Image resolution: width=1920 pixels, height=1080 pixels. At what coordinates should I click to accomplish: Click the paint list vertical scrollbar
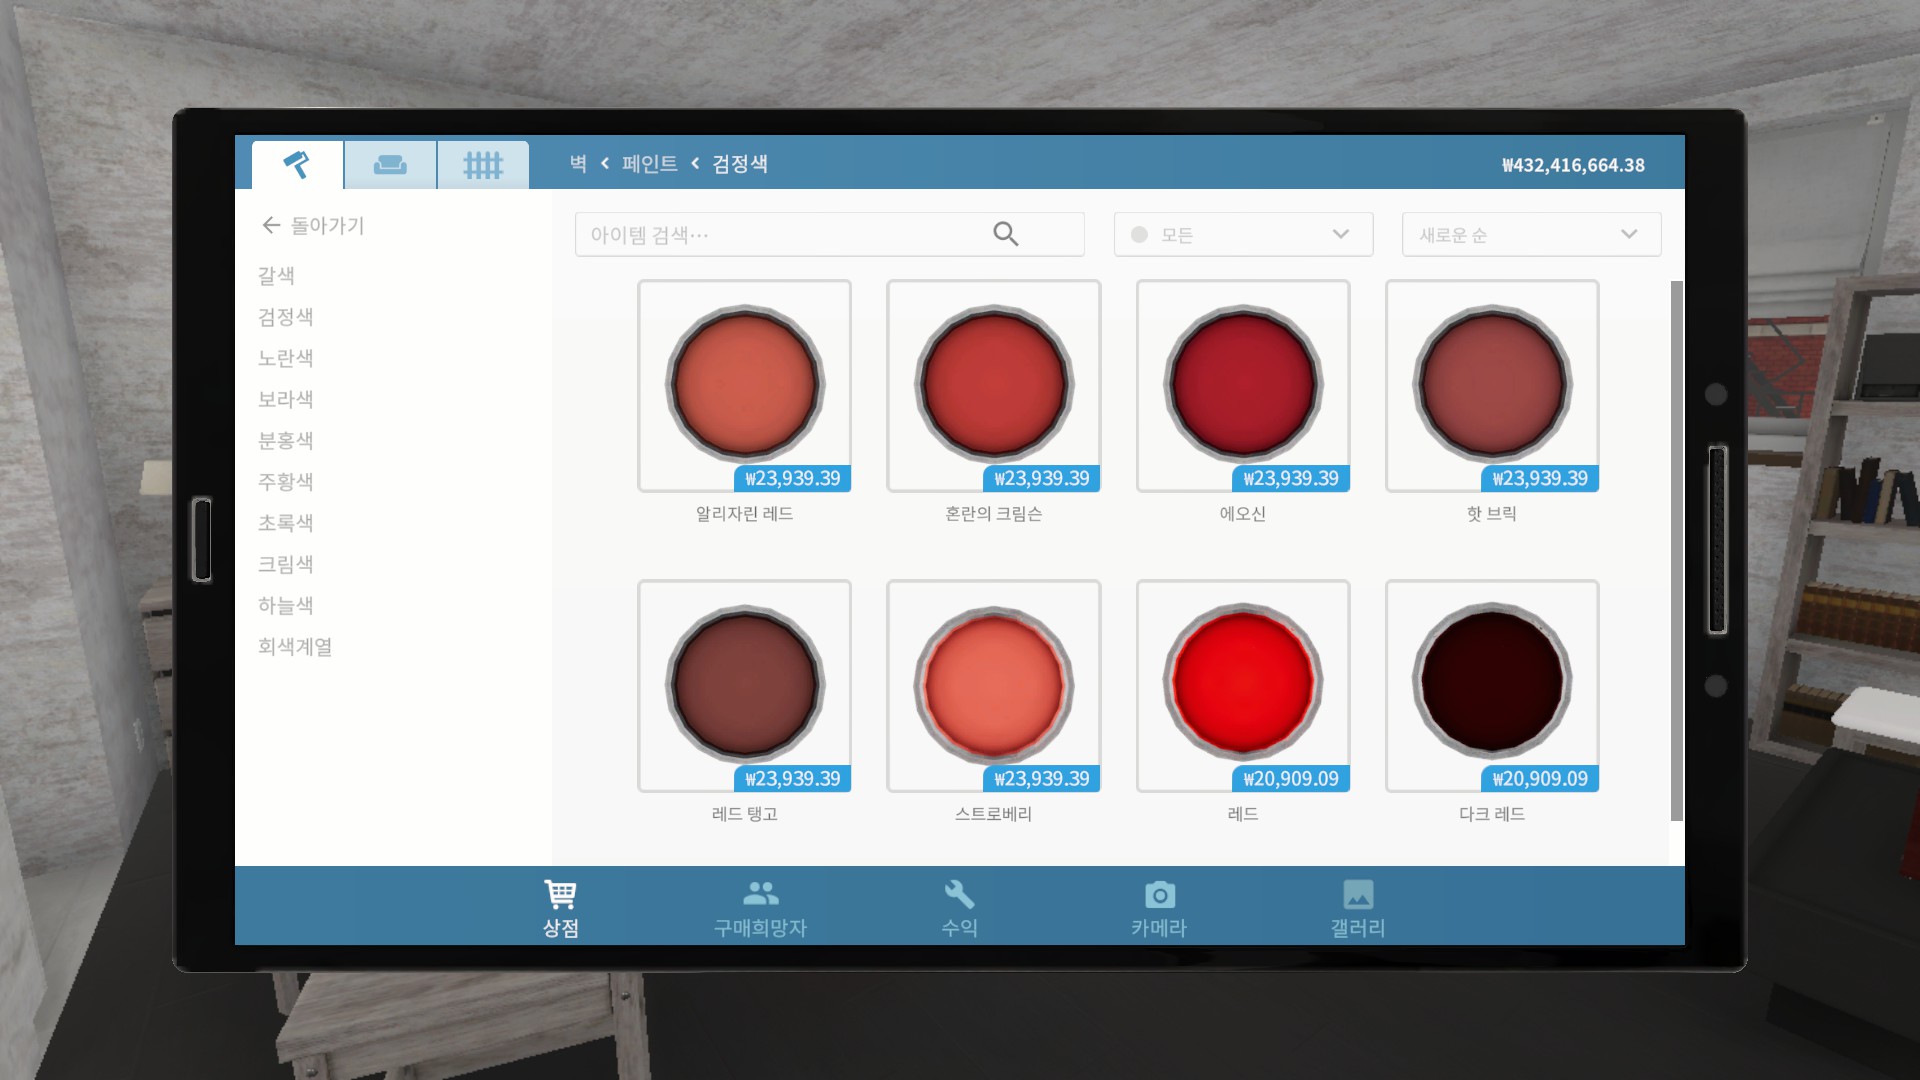click(1676, 550)
